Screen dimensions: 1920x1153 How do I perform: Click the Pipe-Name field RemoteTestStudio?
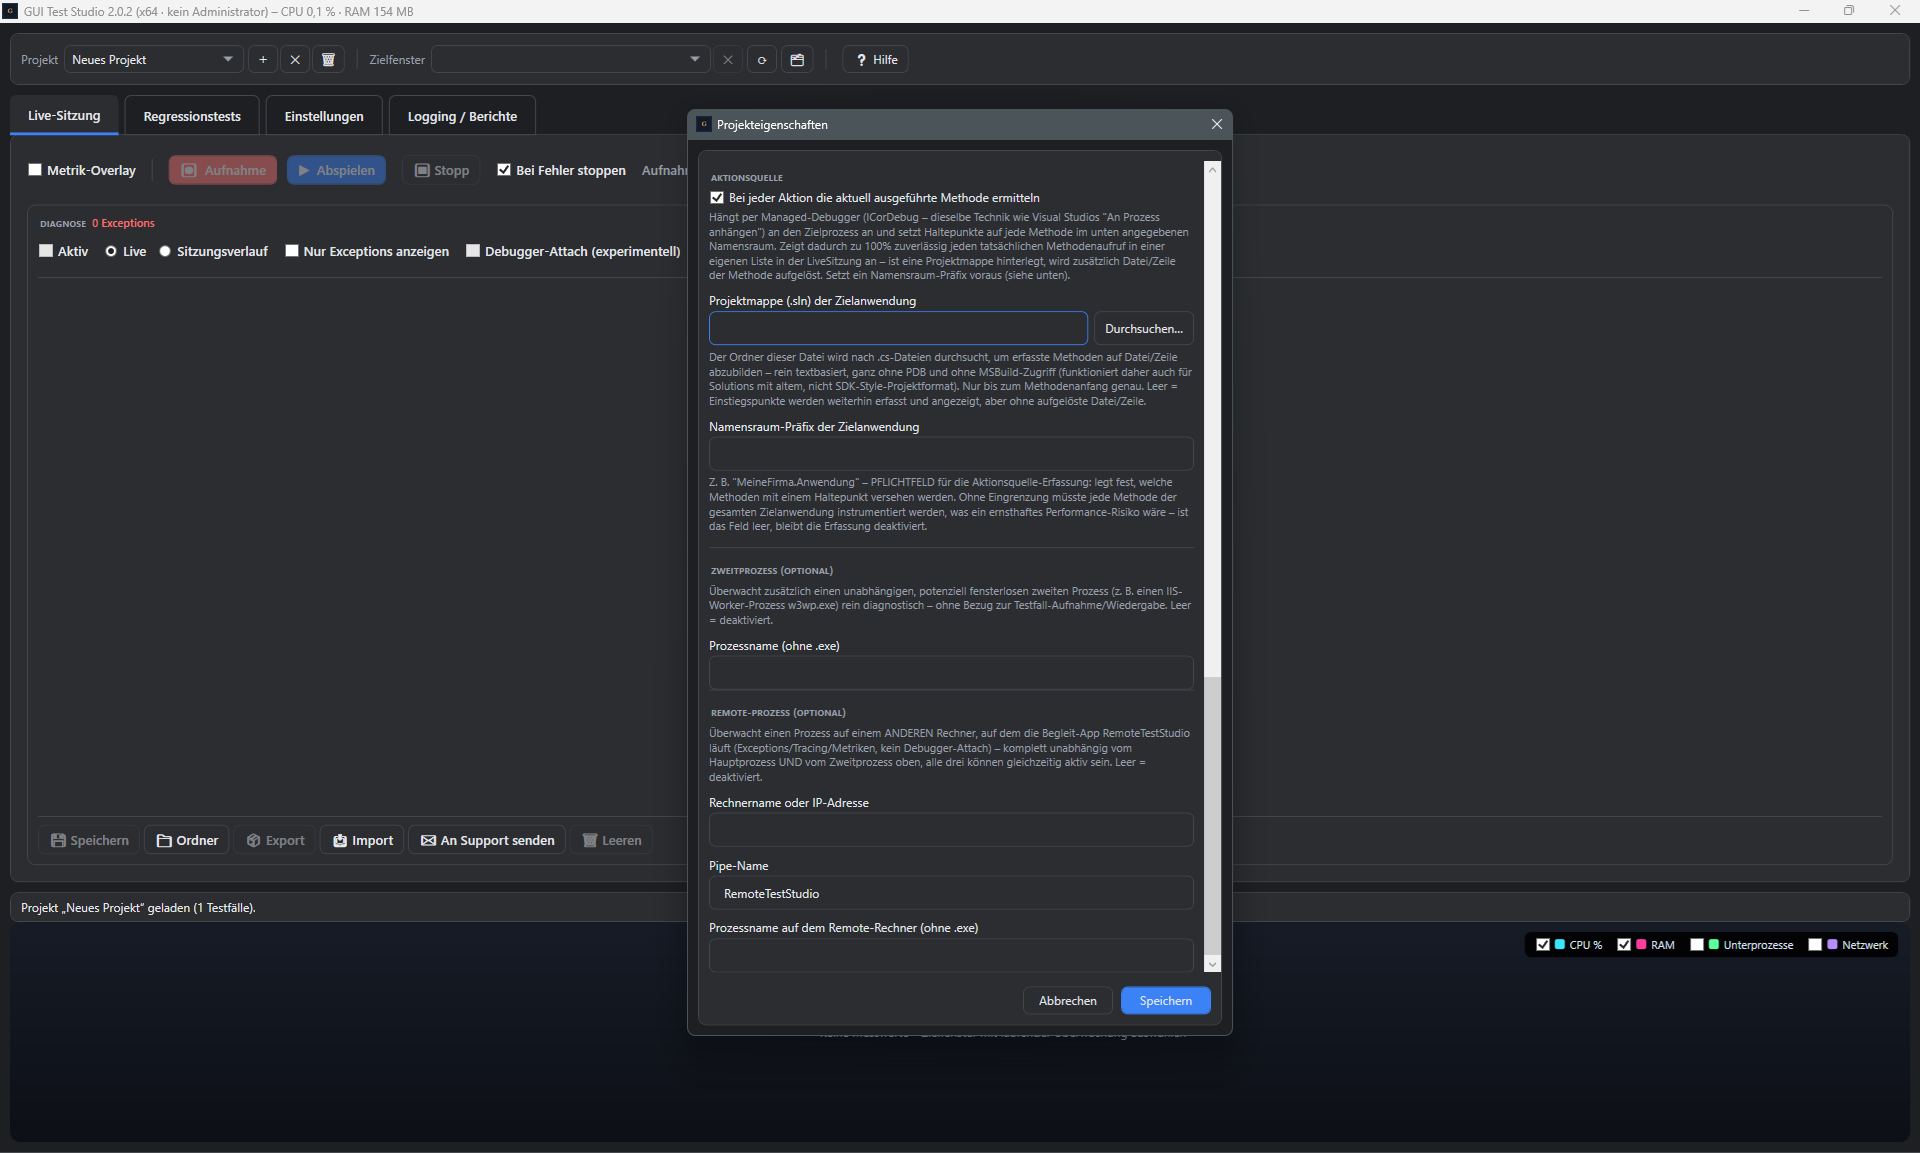pyautogui.click(x=951, y=894)
